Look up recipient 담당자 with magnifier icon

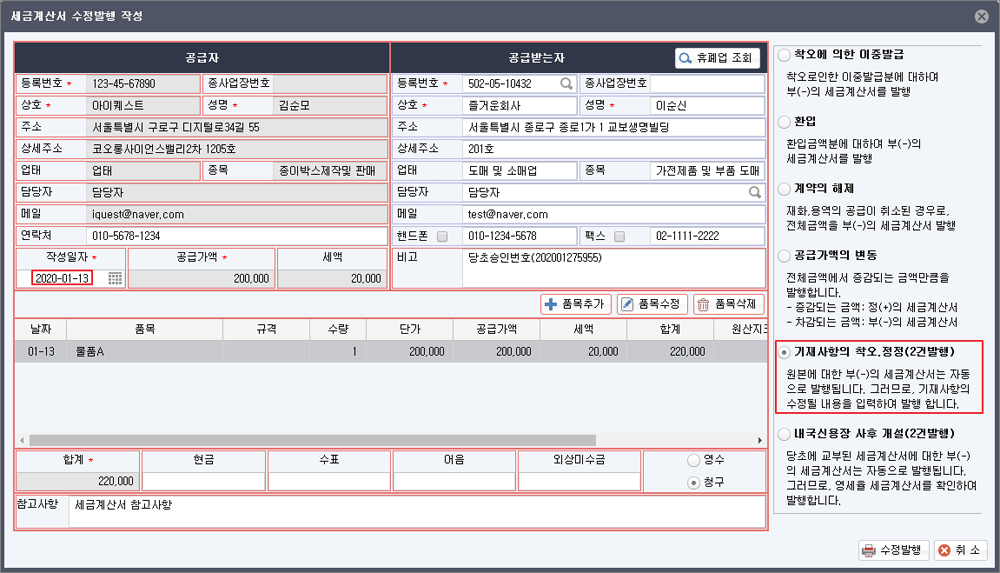754,192
